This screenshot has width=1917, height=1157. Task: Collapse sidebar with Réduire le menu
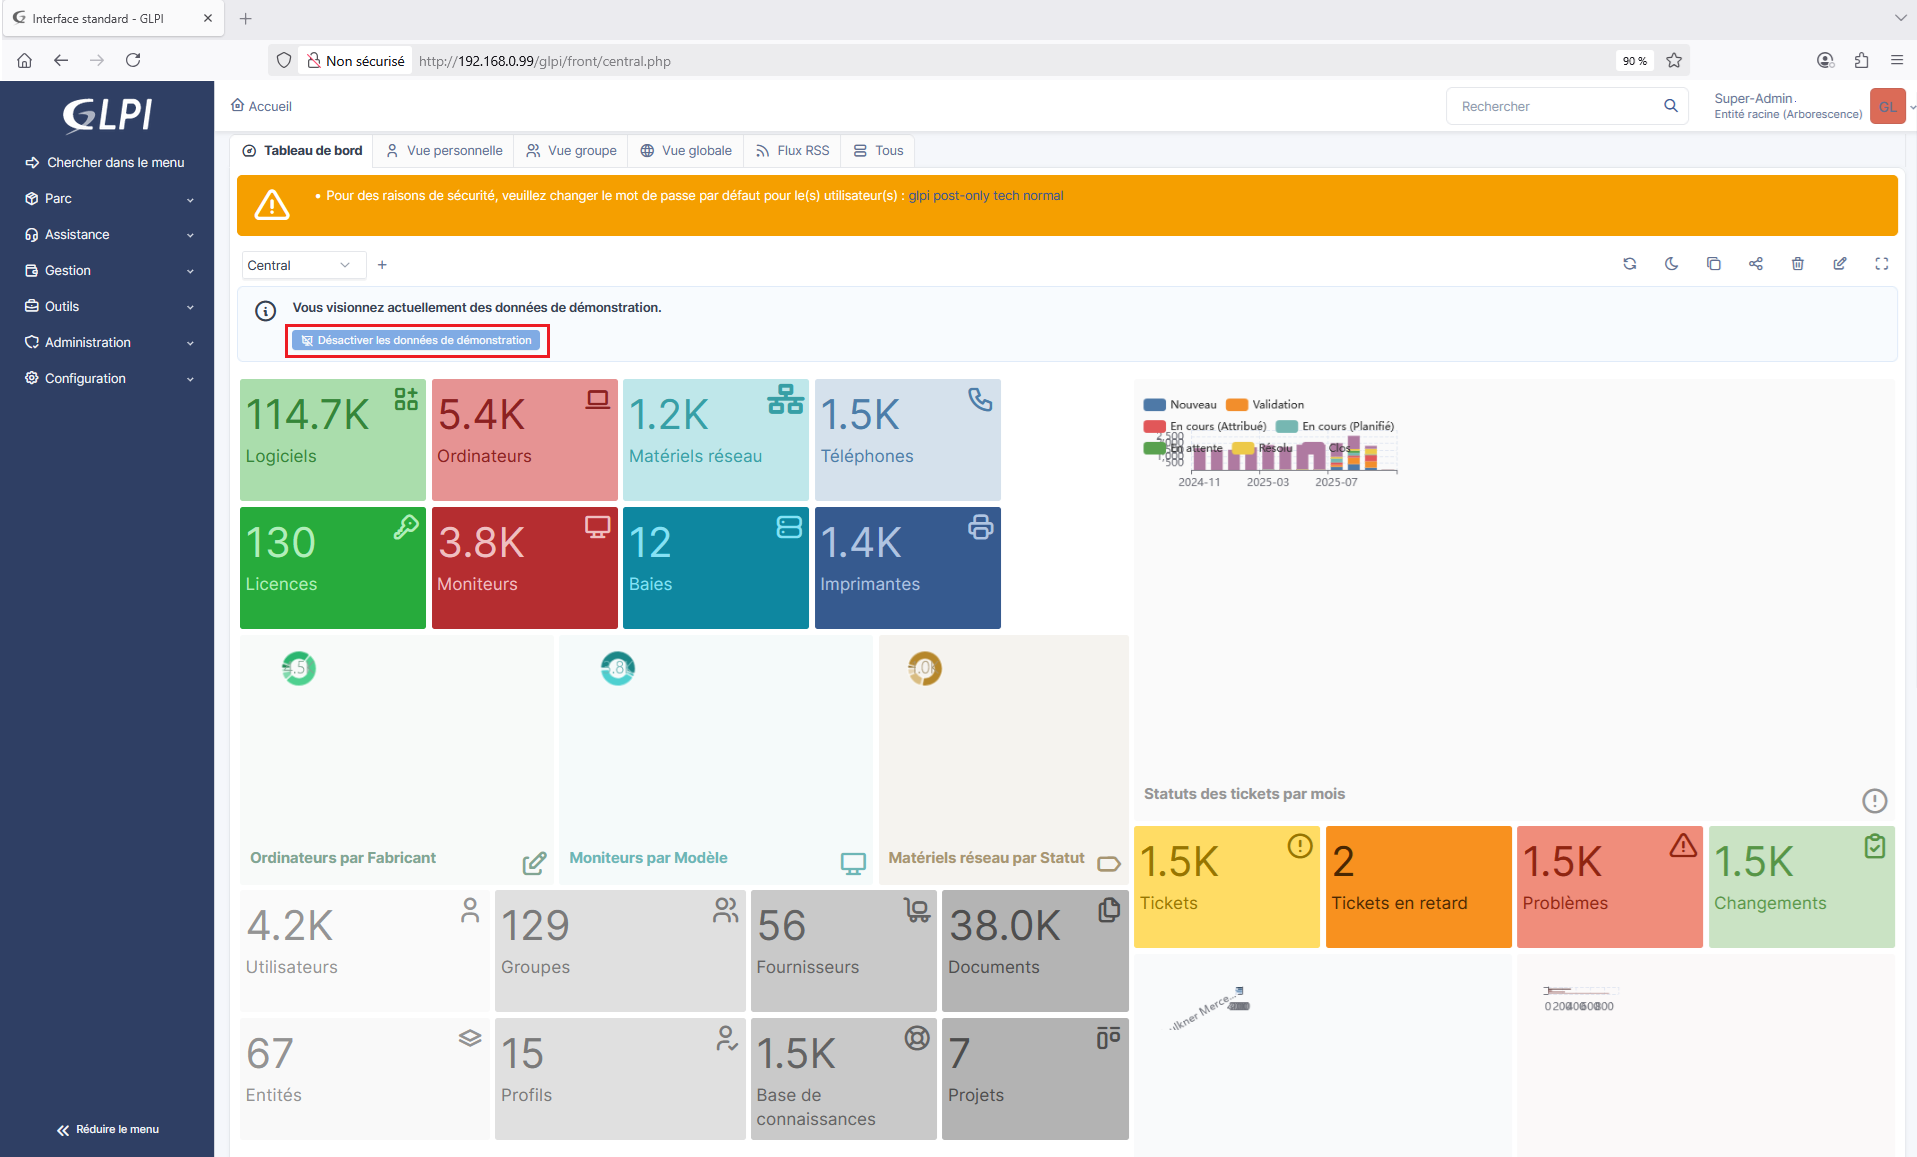pyautogui.click(x=108, y=1130)
